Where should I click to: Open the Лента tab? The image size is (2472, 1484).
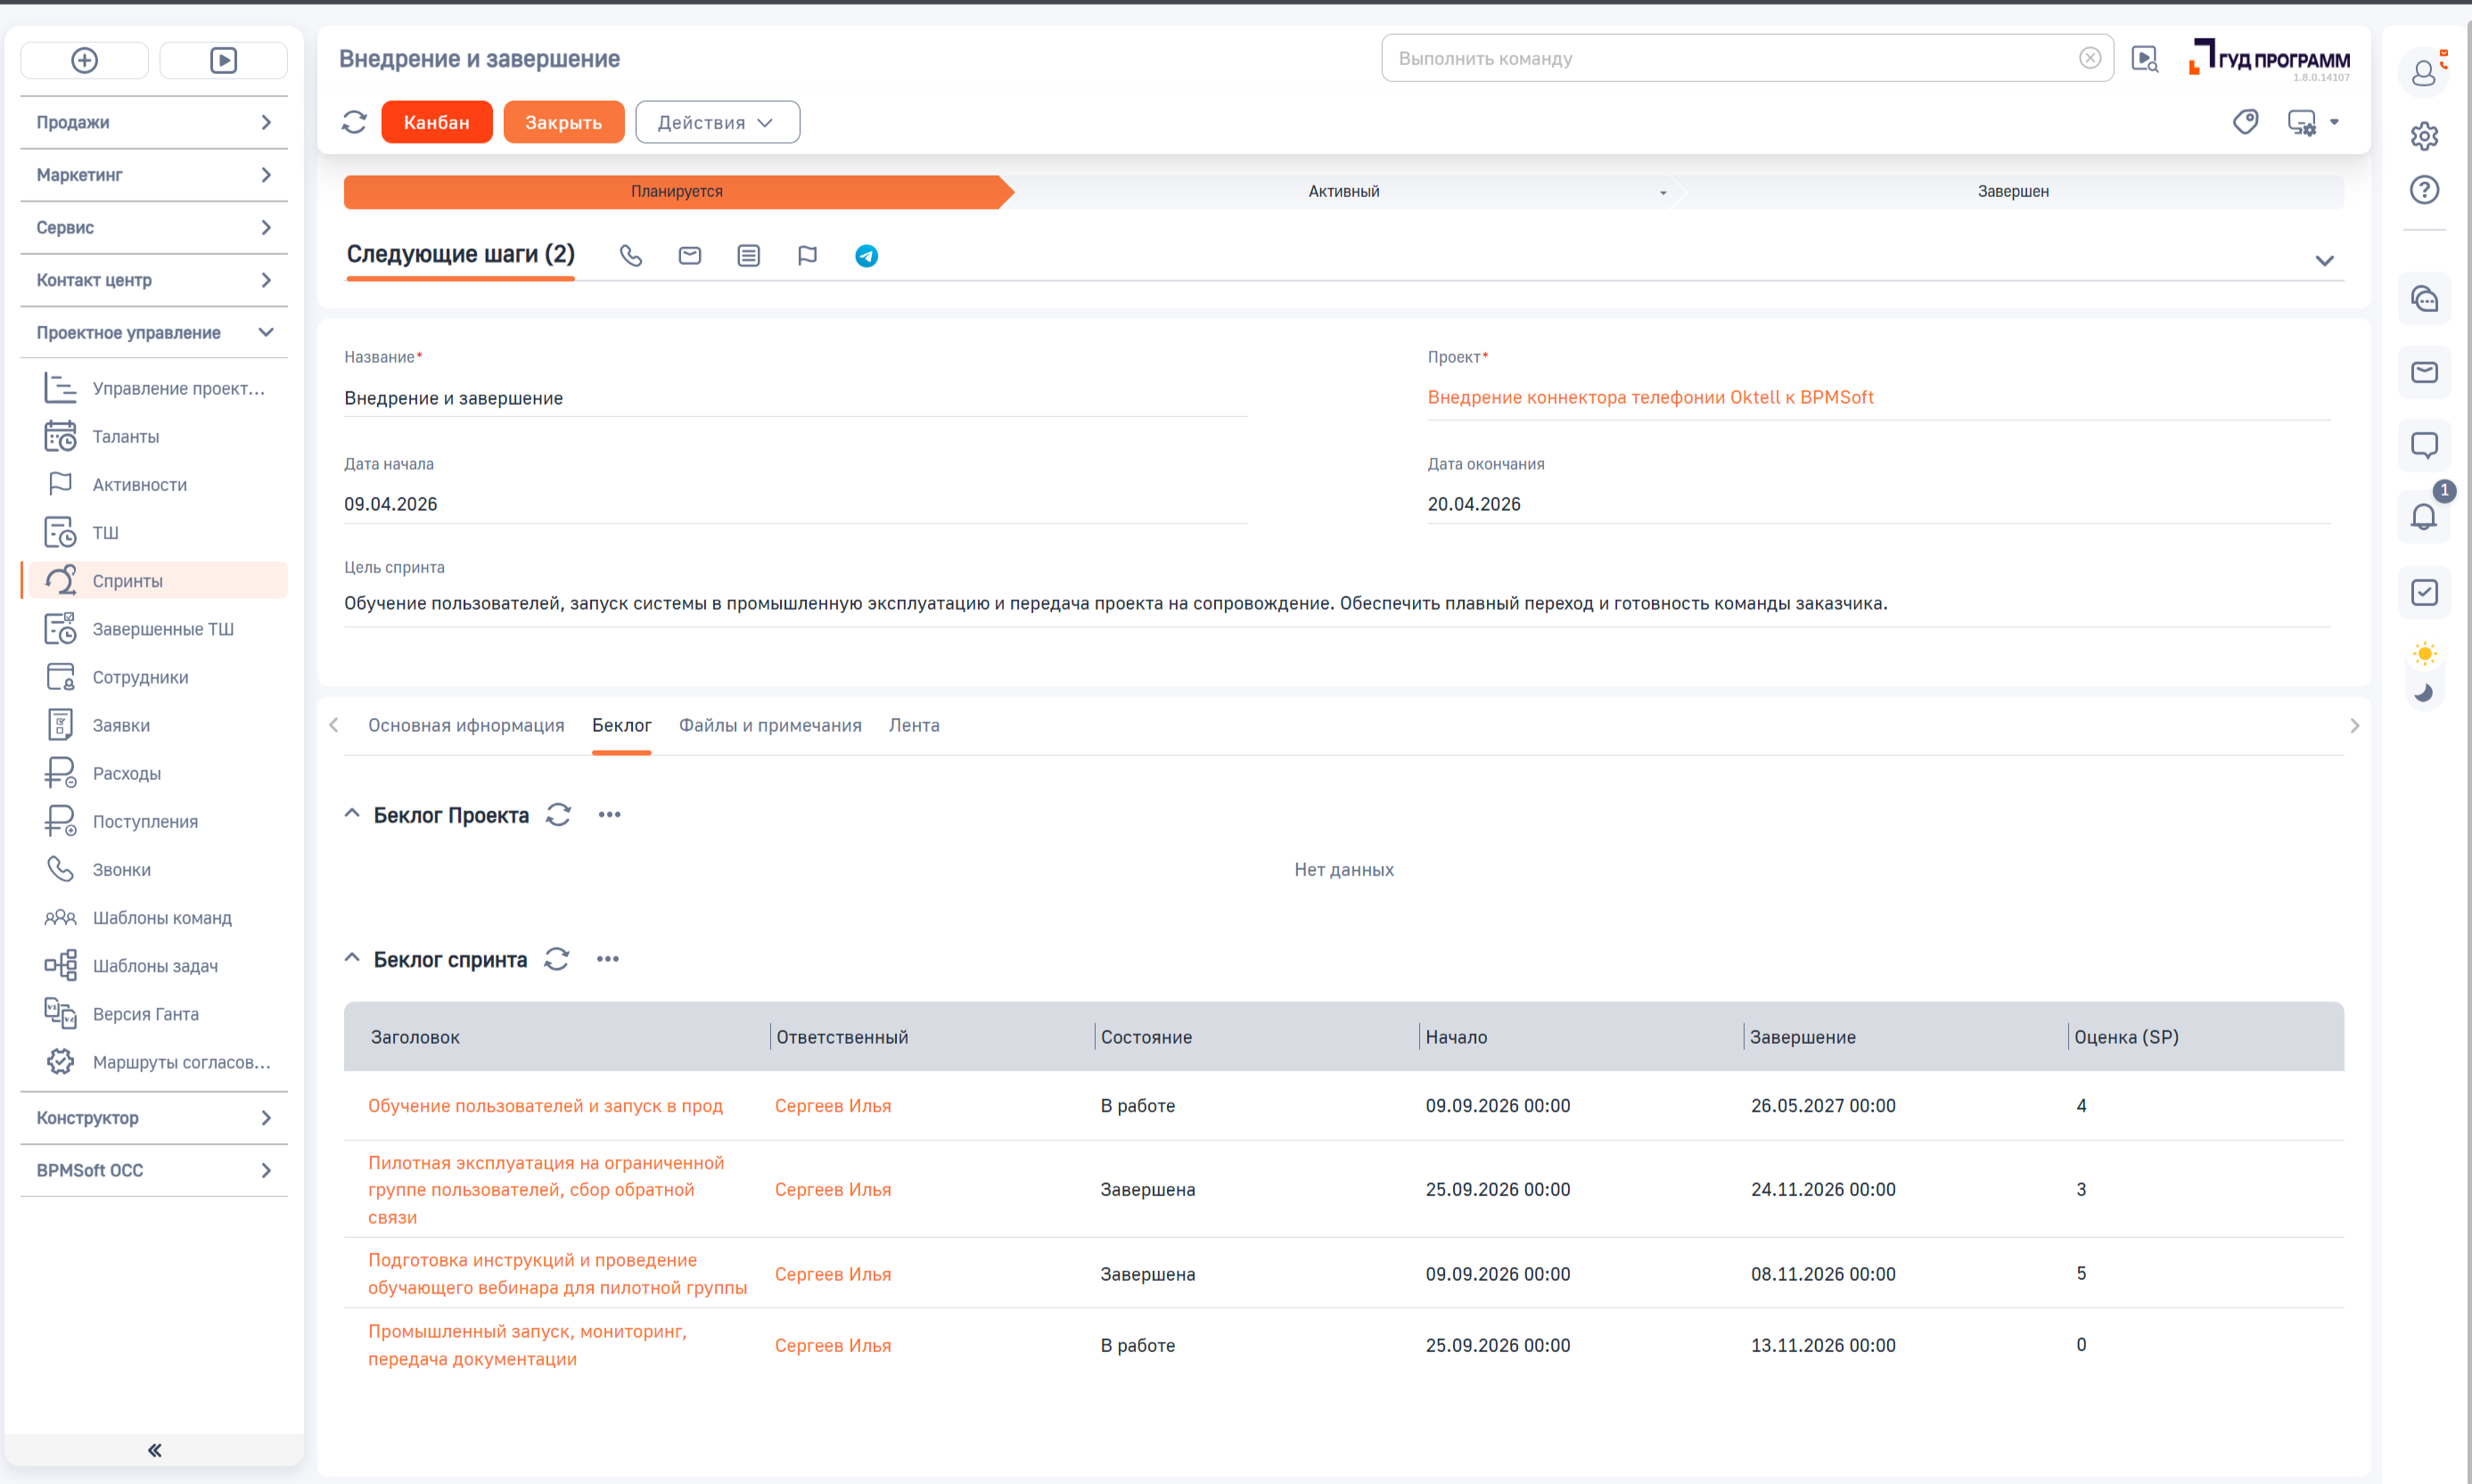[913, 725]
